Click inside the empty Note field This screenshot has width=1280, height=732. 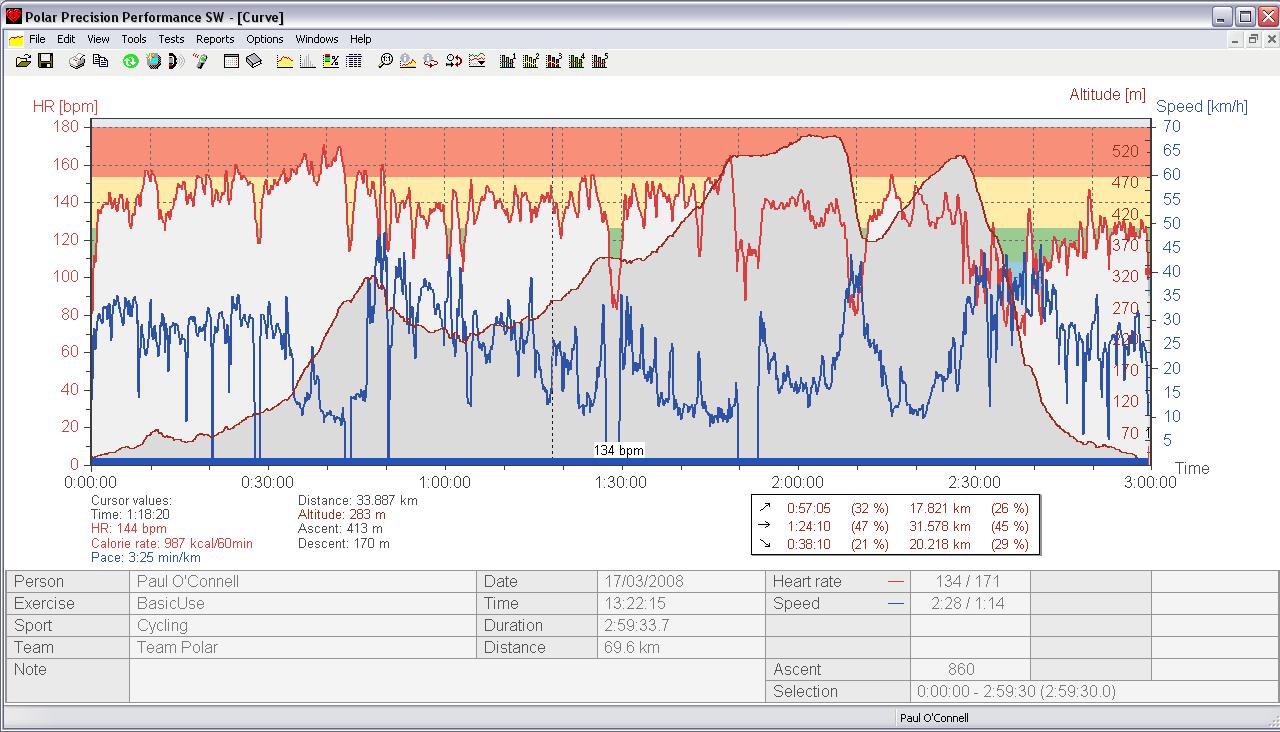(x=447, y=680)
